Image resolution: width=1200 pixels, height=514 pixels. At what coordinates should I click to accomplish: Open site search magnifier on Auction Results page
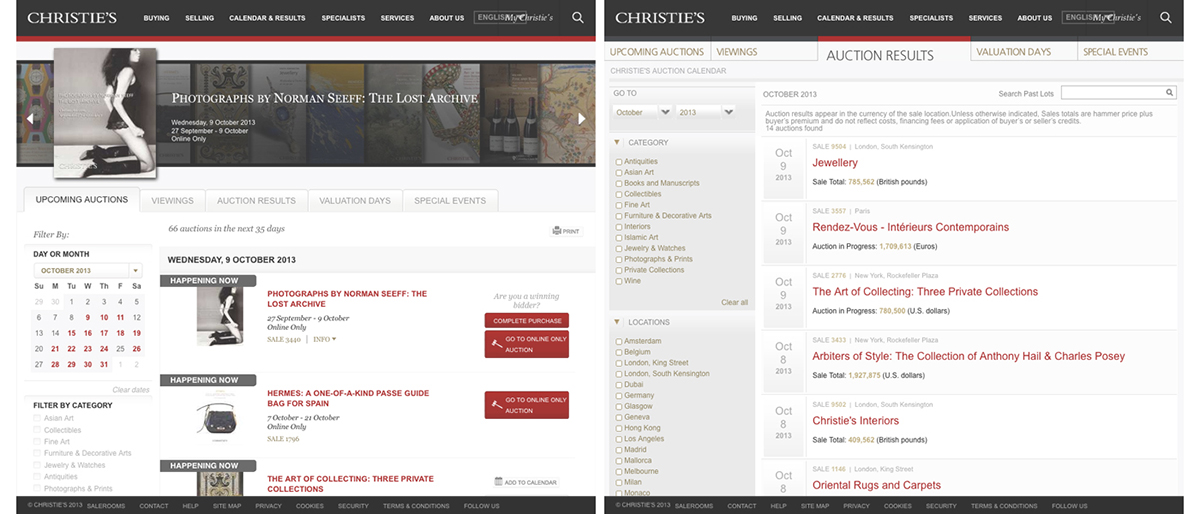point(1166,17)
